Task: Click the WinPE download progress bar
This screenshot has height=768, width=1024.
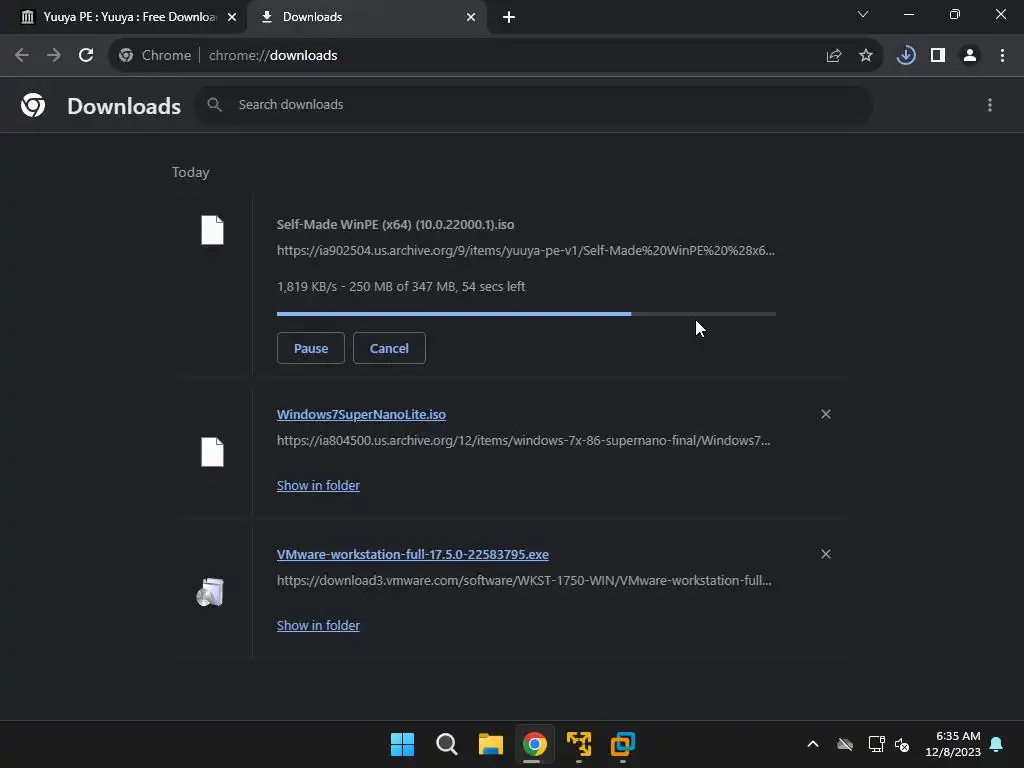Action: (x=526, y=314)
